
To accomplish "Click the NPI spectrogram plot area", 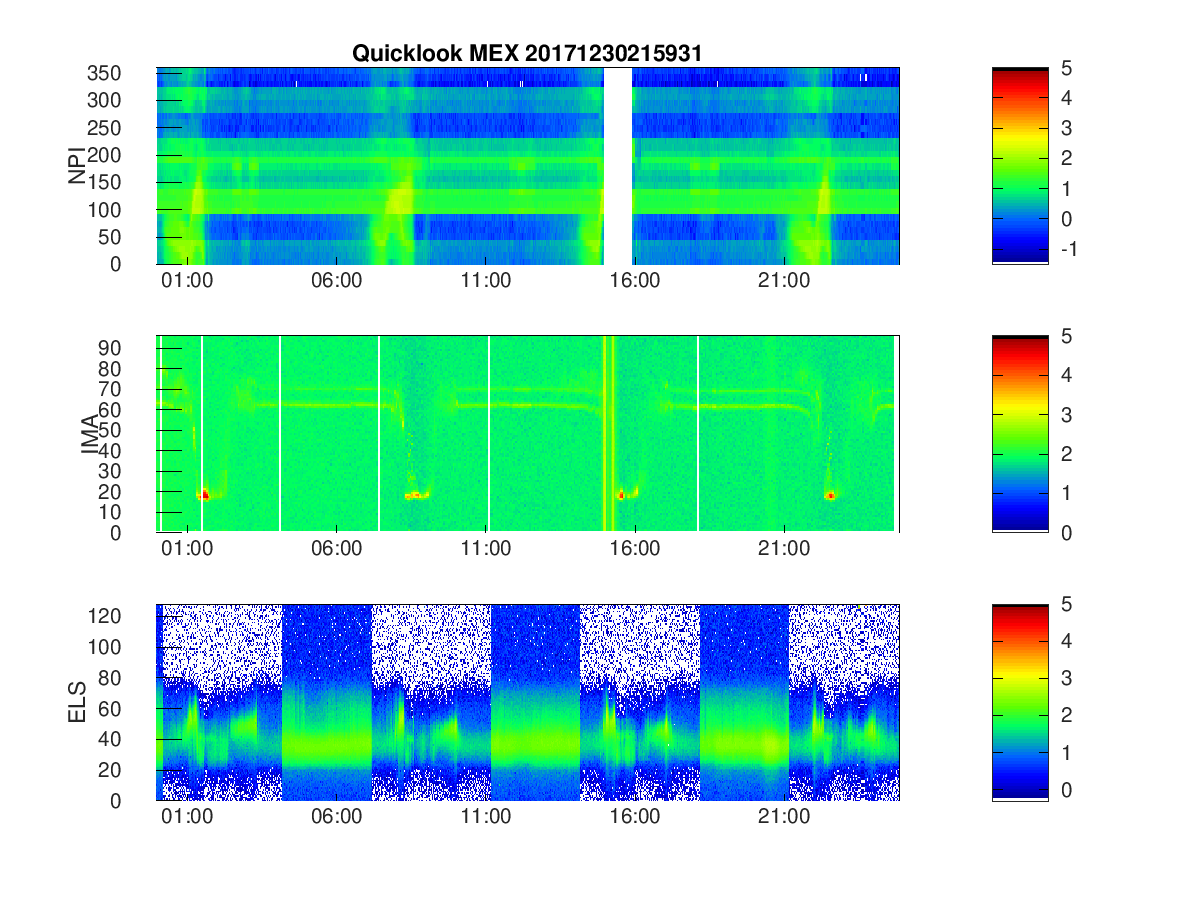I will pyautogui.click(x=528, y=166).
